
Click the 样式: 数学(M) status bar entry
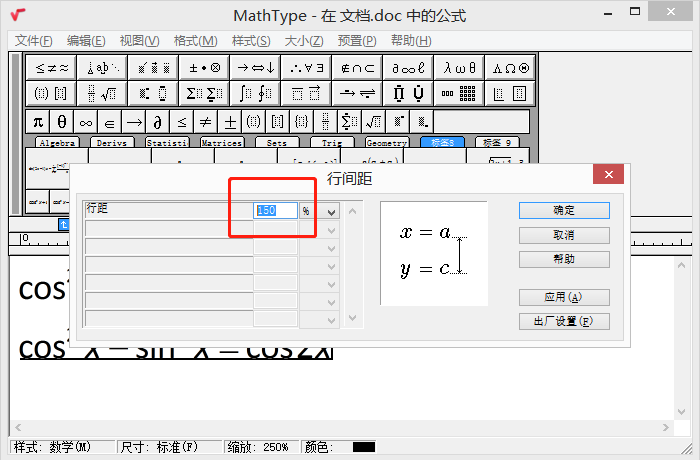coord(62,447)
